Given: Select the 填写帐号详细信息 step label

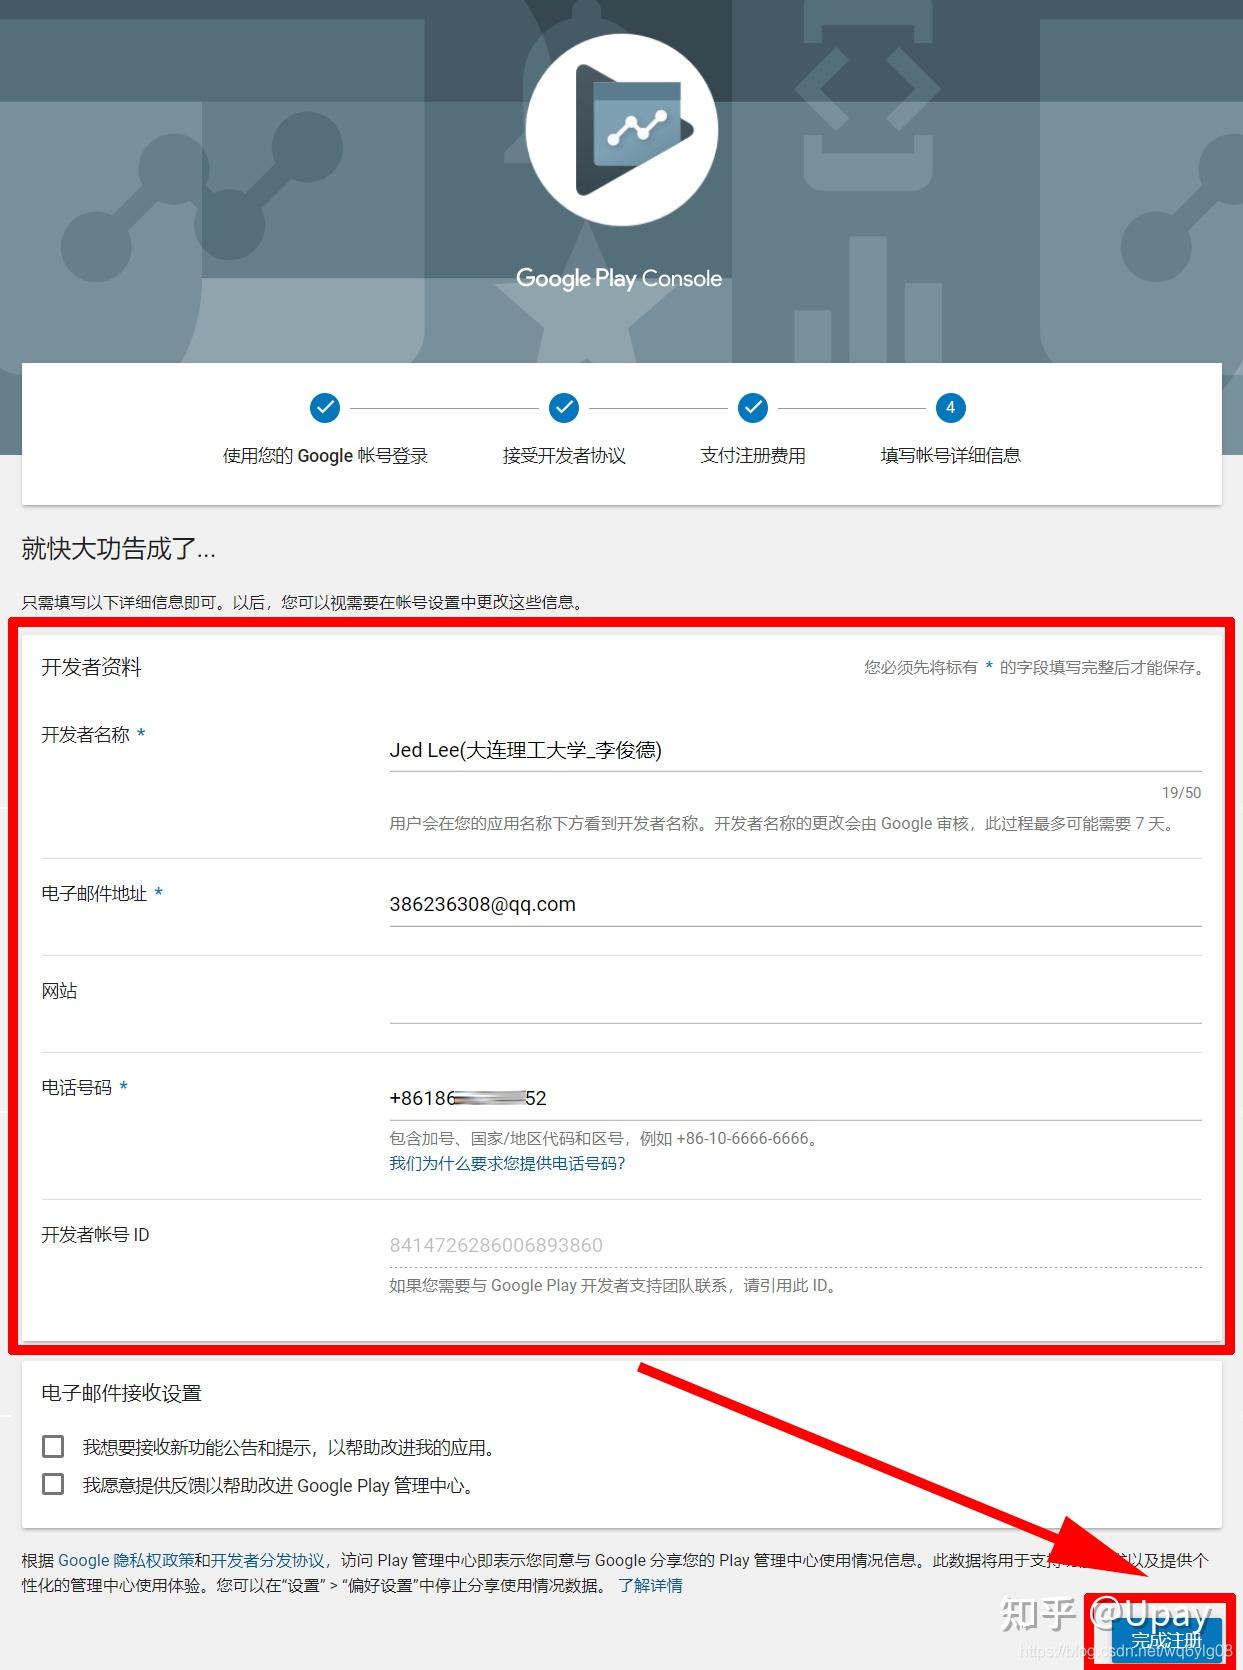Looking at the screenshot, I should (x=950, y=456).
